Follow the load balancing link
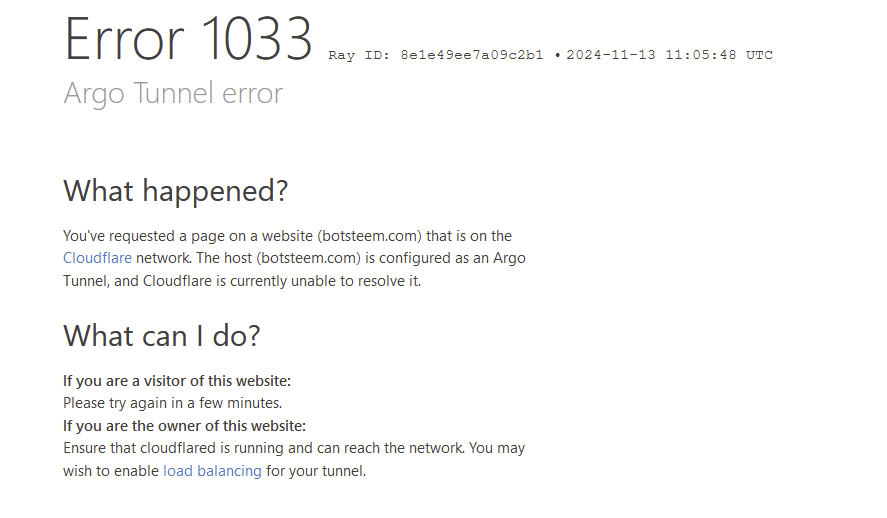The height and width of the screenshot is (518, 887). 212,471
